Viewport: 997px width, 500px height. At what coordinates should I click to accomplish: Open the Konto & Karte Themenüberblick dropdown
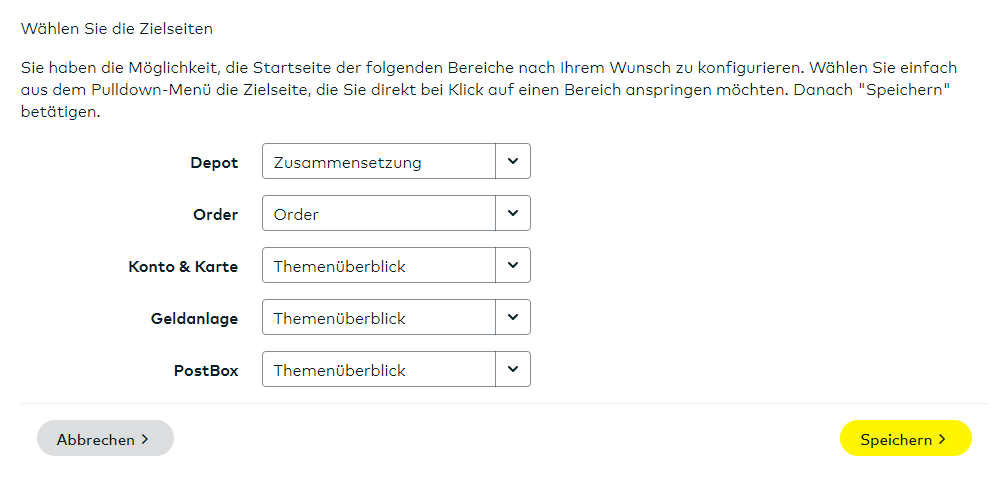pos(379,266)
